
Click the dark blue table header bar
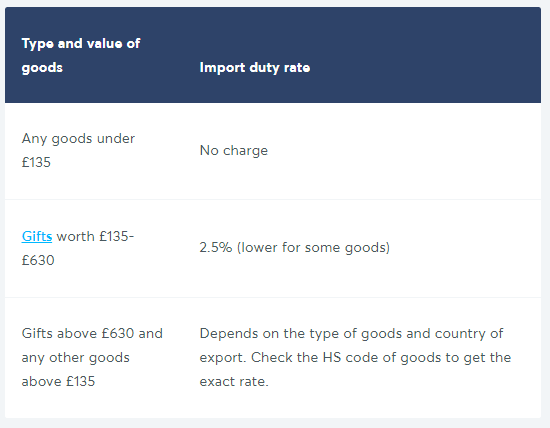(273, 55)
